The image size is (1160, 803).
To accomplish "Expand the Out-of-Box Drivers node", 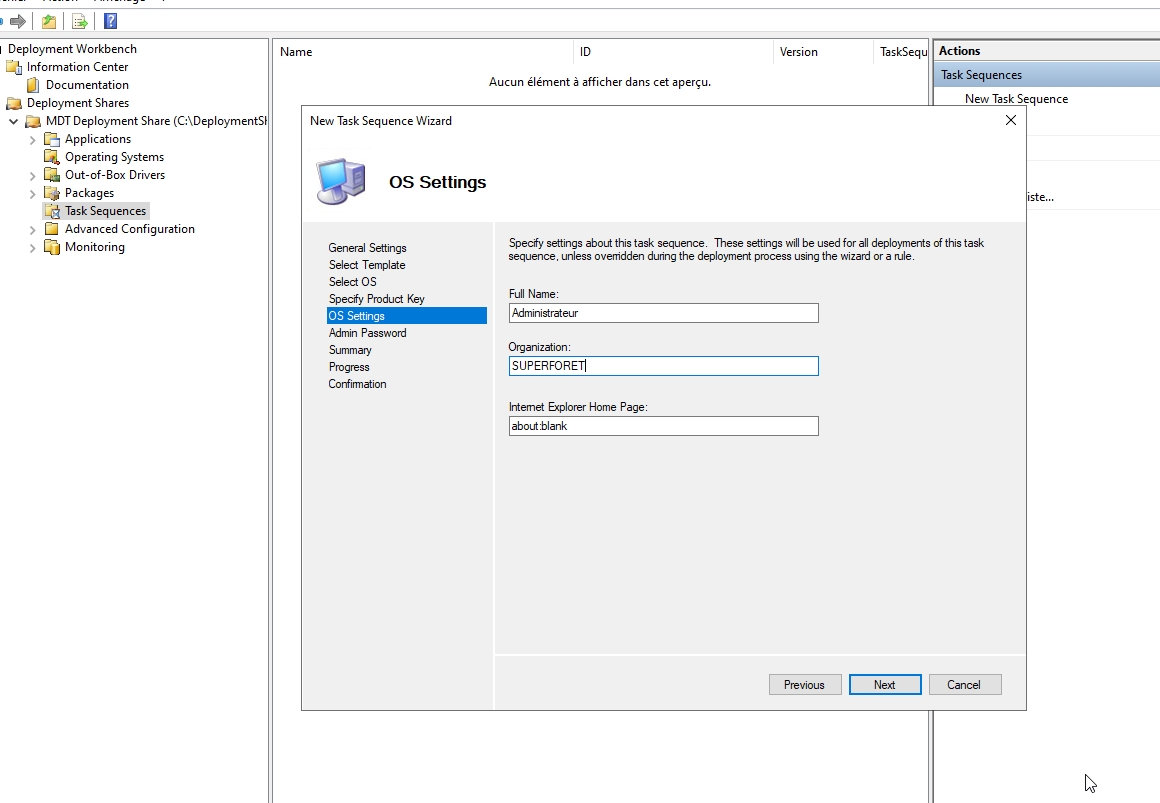I will point(33,175).
